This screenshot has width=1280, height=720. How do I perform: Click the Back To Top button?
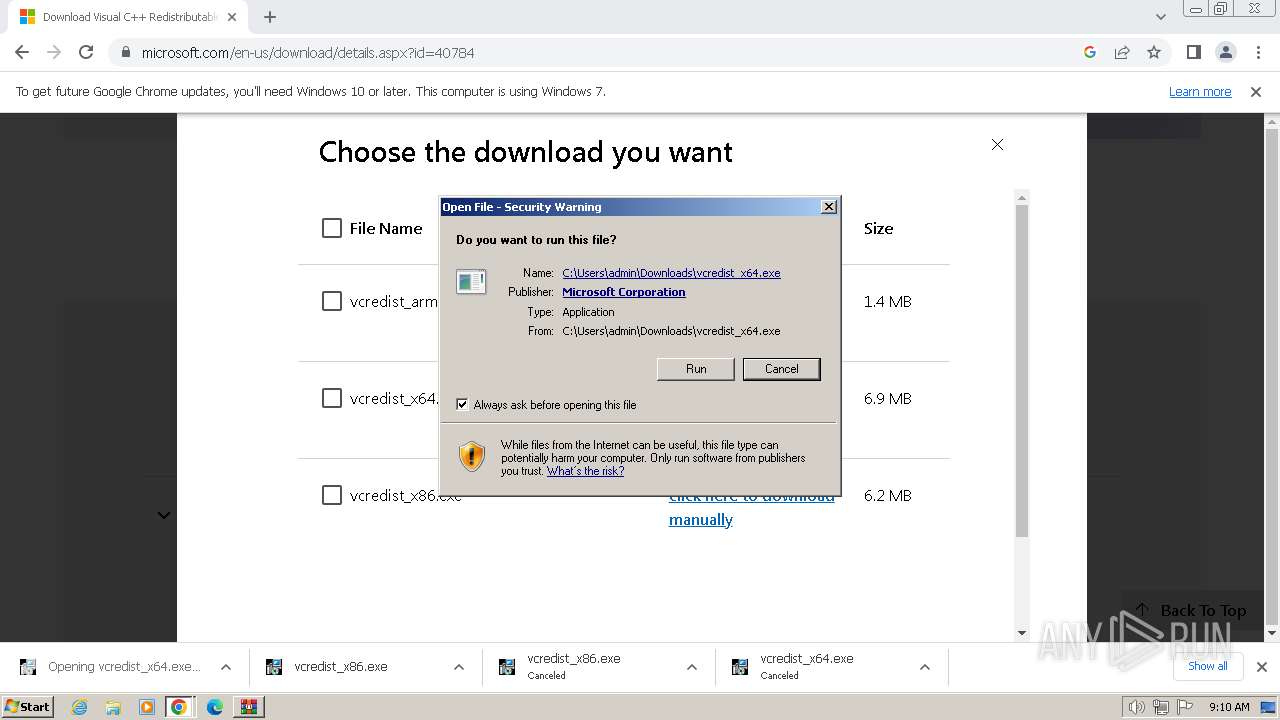click(1190, 610)
